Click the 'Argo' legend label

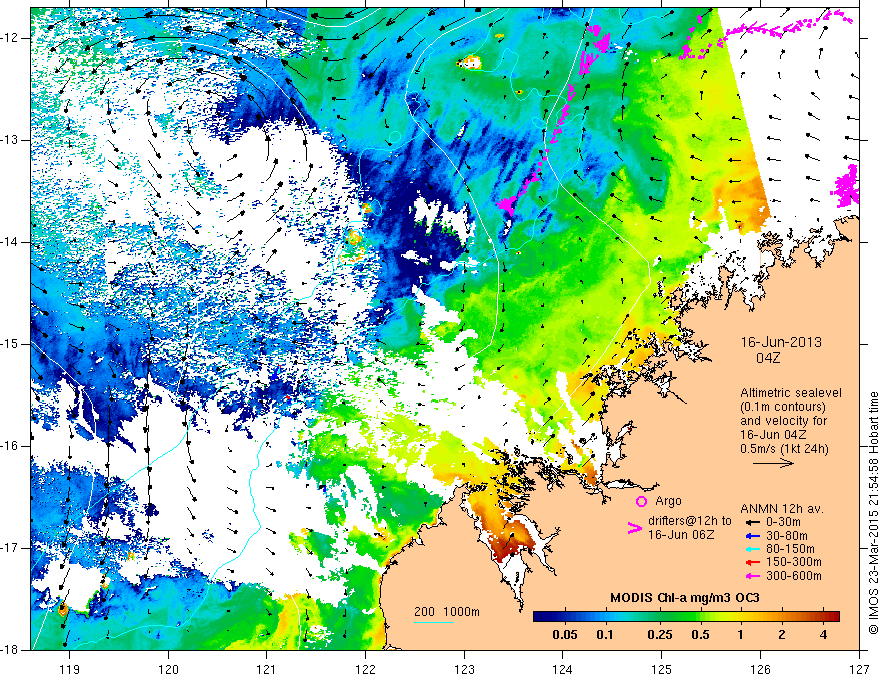pos(668,501)
